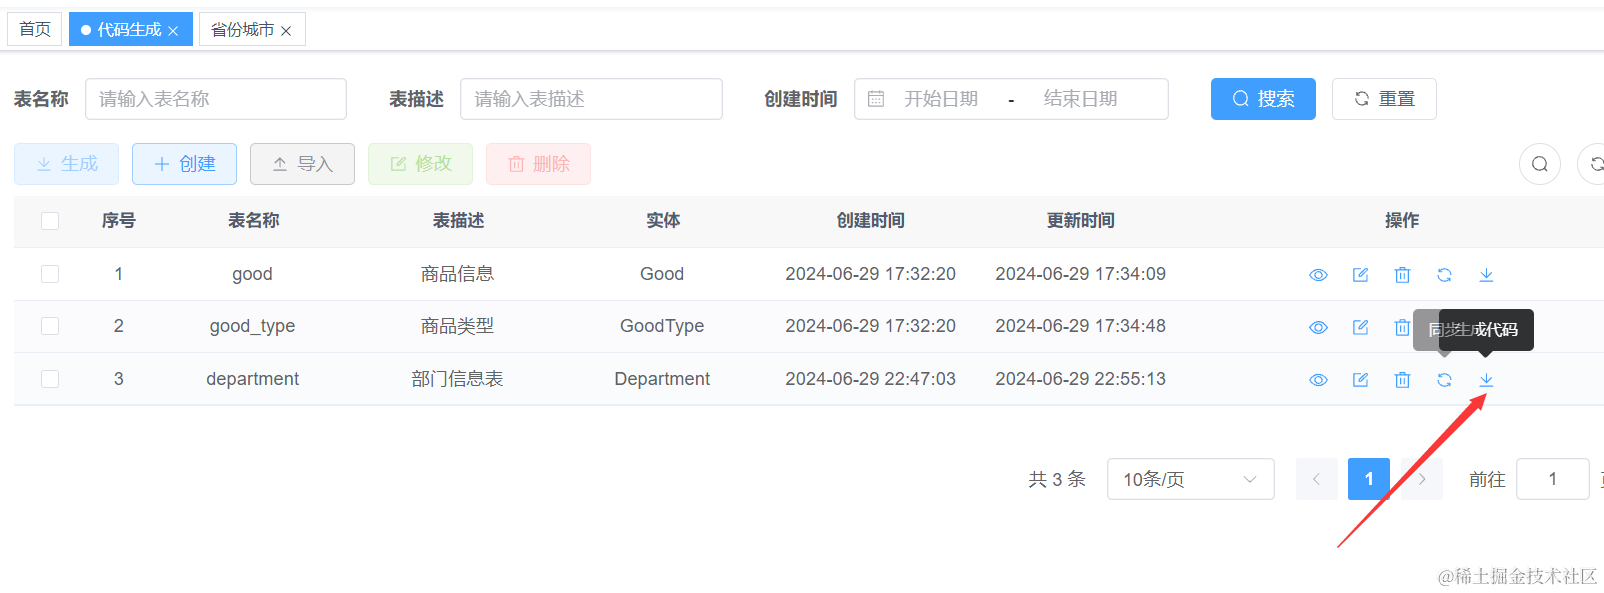Click the blue 搜索 button

(1262, 99)
